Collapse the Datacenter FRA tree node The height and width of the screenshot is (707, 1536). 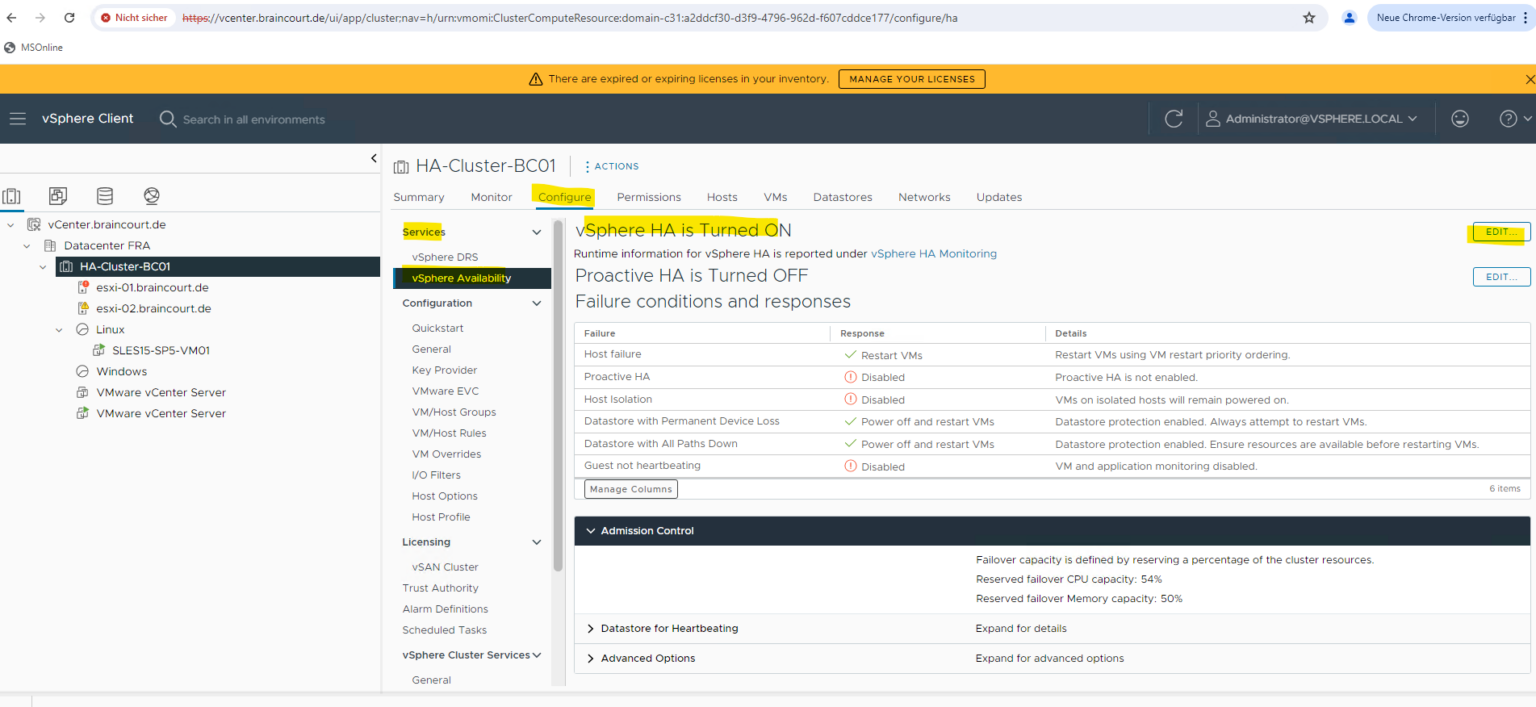[x=27, y=246]
